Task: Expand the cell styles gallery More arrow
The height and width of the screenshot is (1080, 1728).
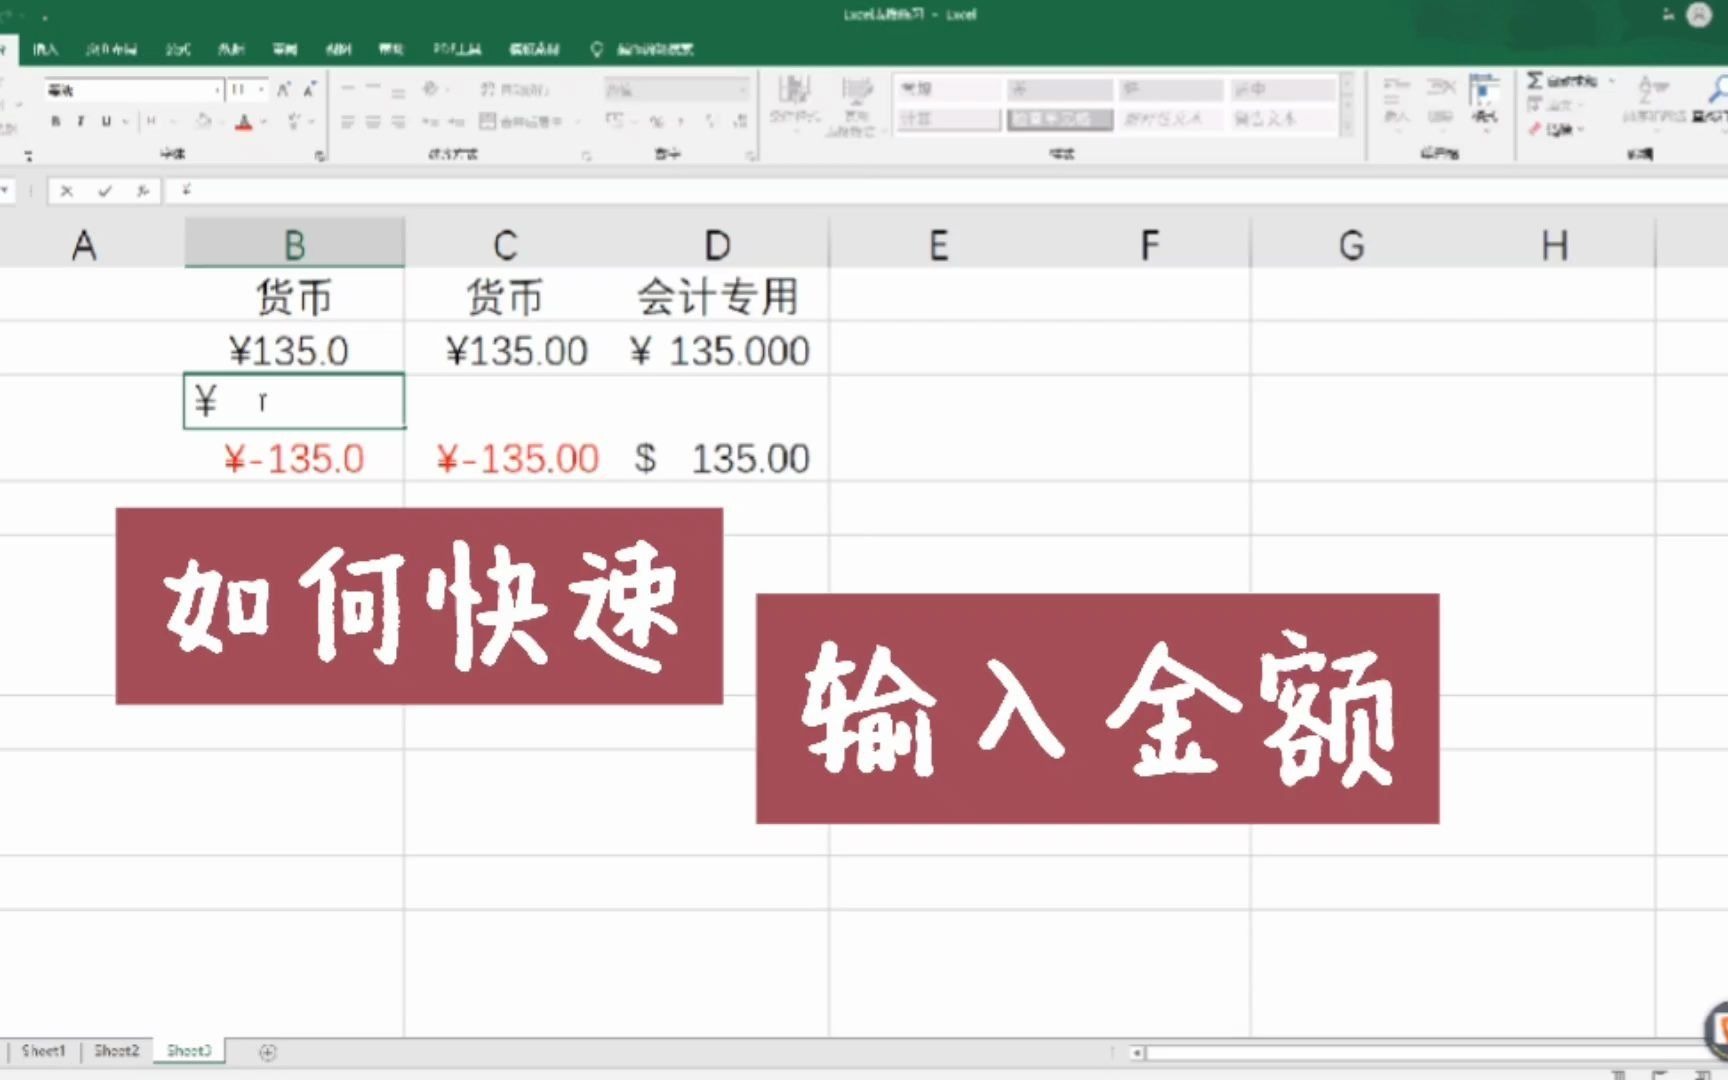Action: pos(1347,127)
